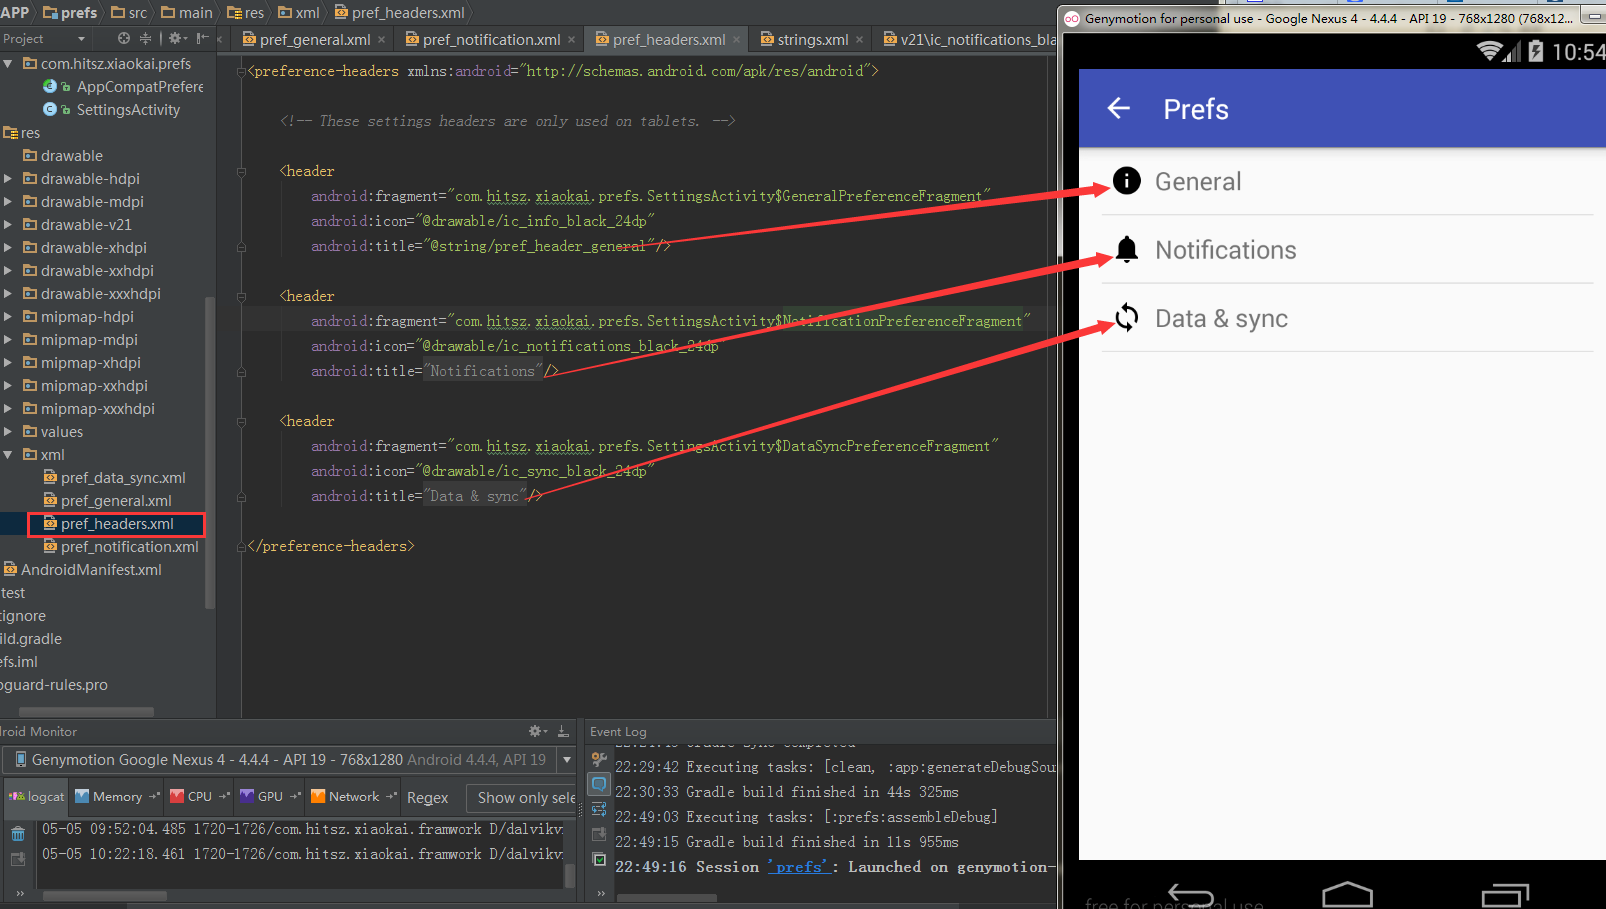Click the Project tree vertical scrollbar
The image size is (1606, 909).
pos(210,452)
